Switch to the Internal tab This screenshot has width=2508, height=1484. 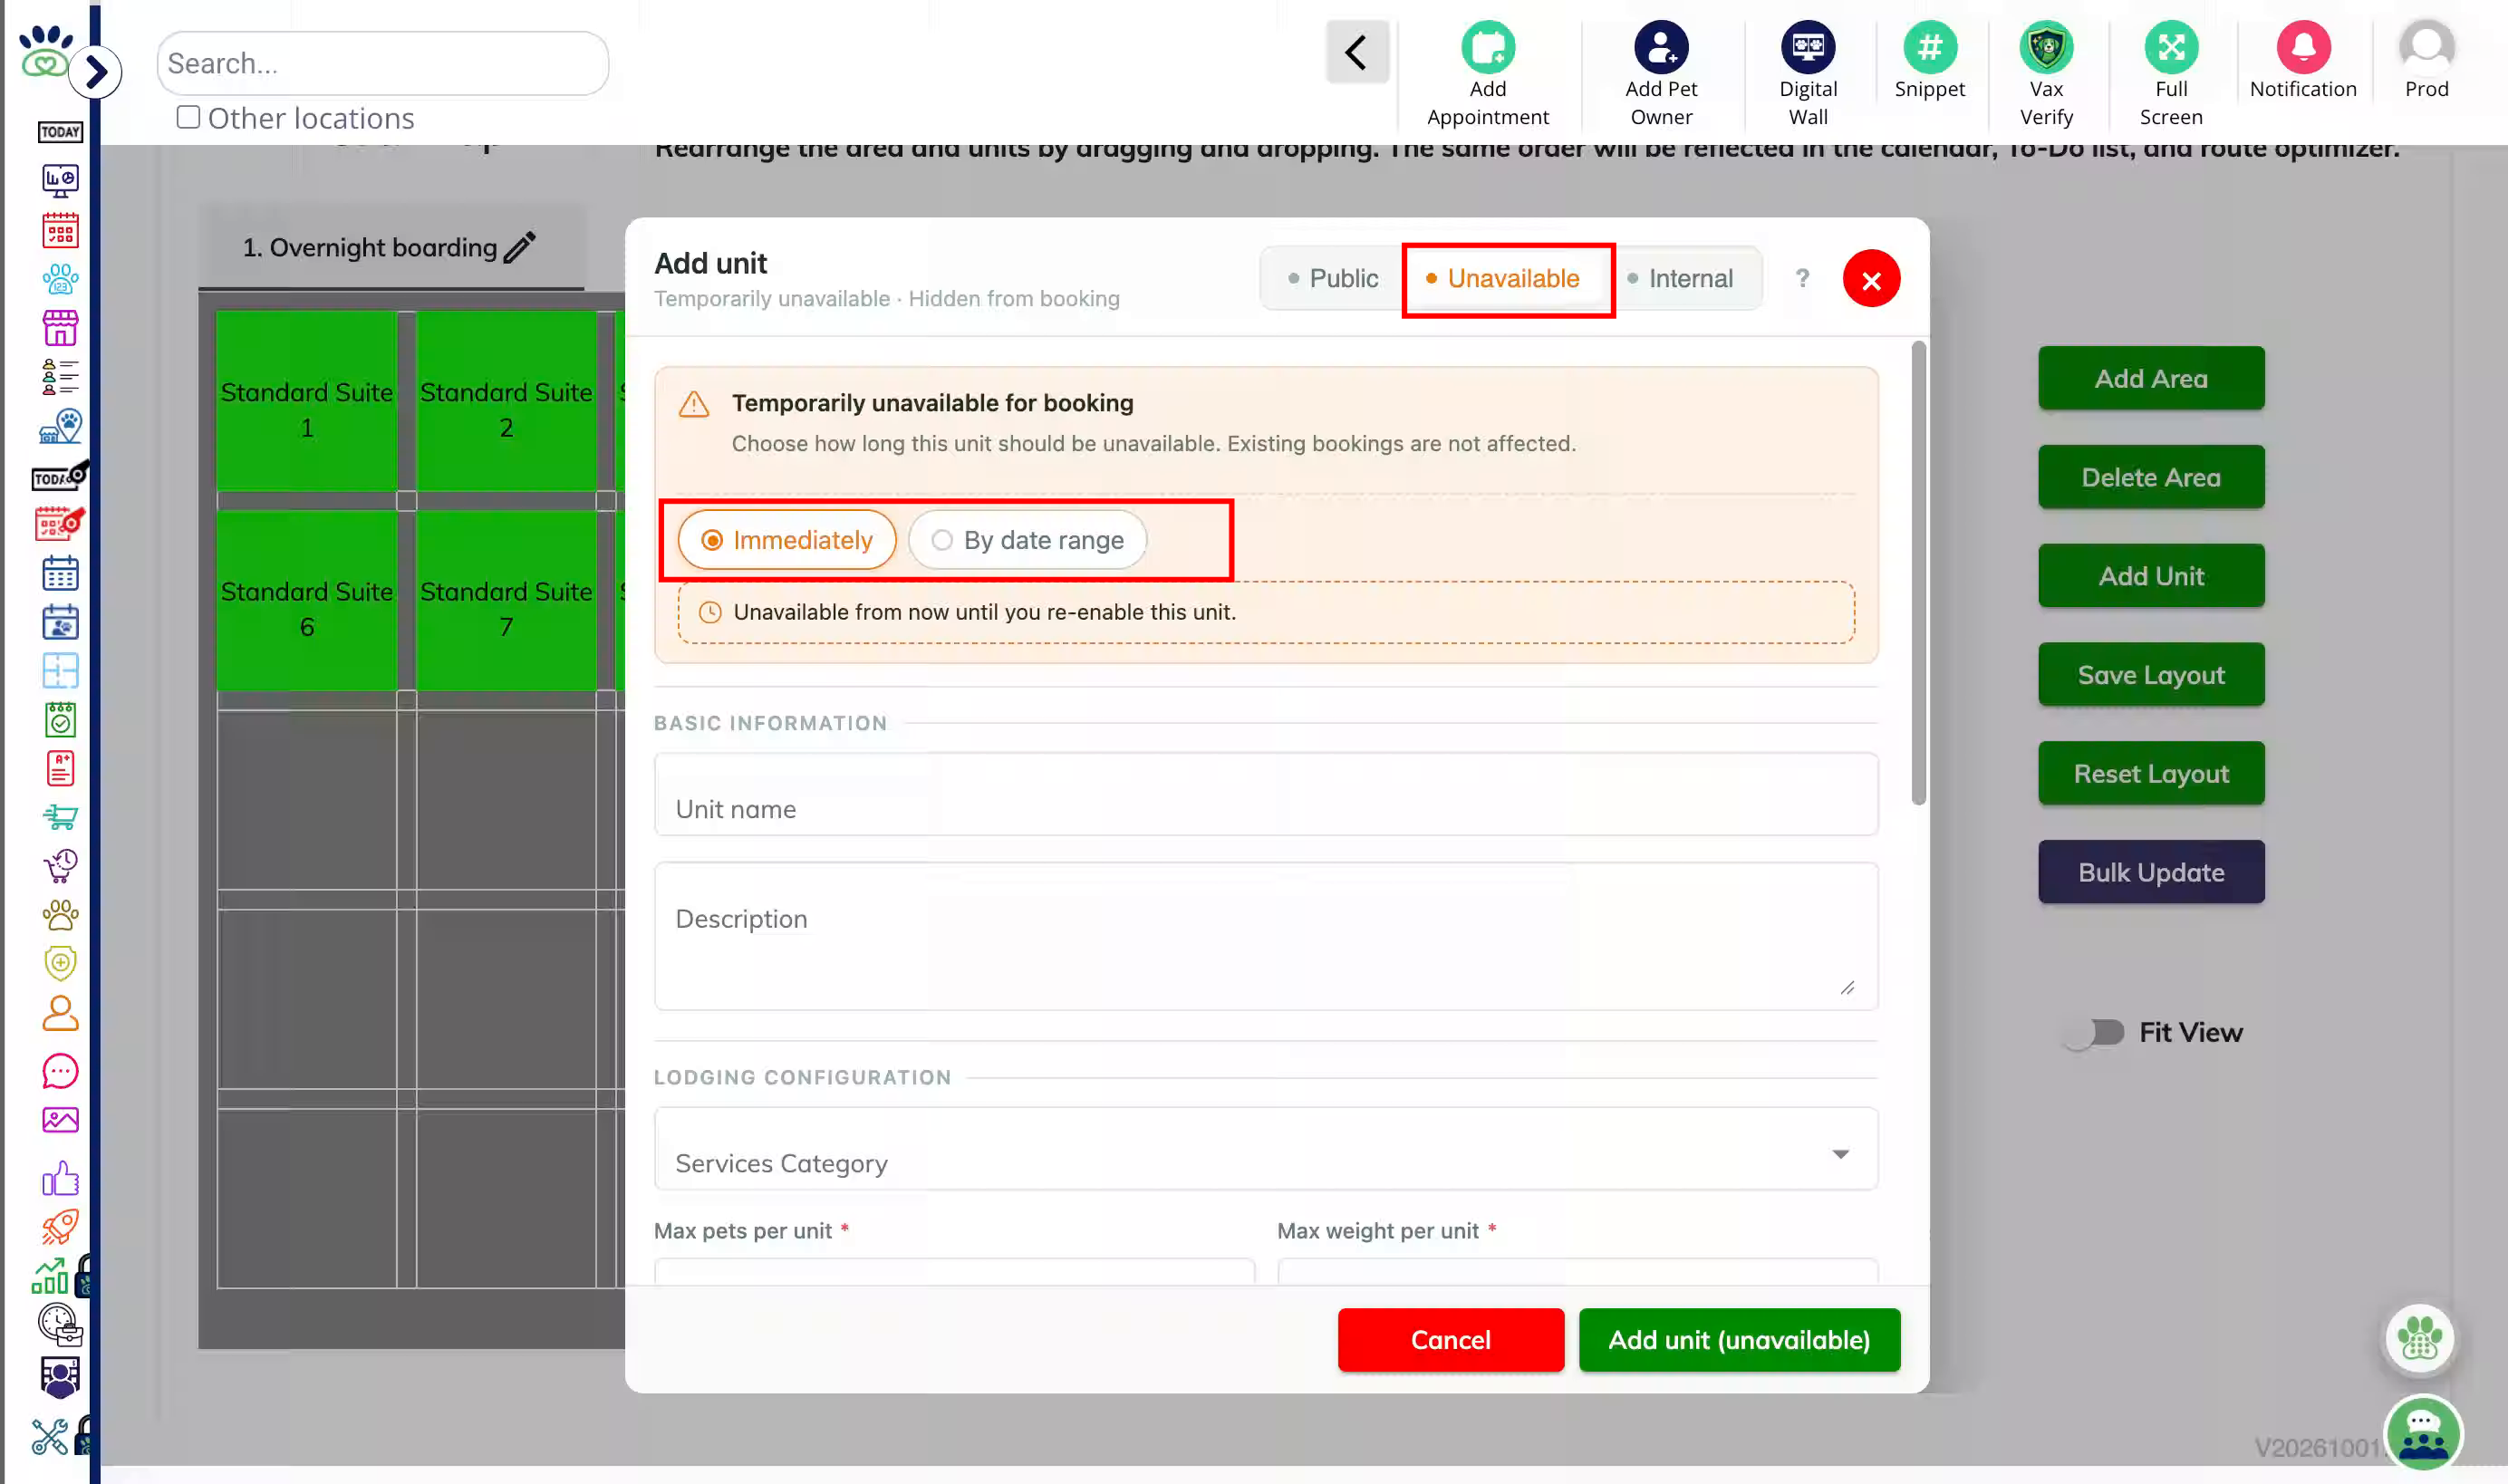(1680, 279)
